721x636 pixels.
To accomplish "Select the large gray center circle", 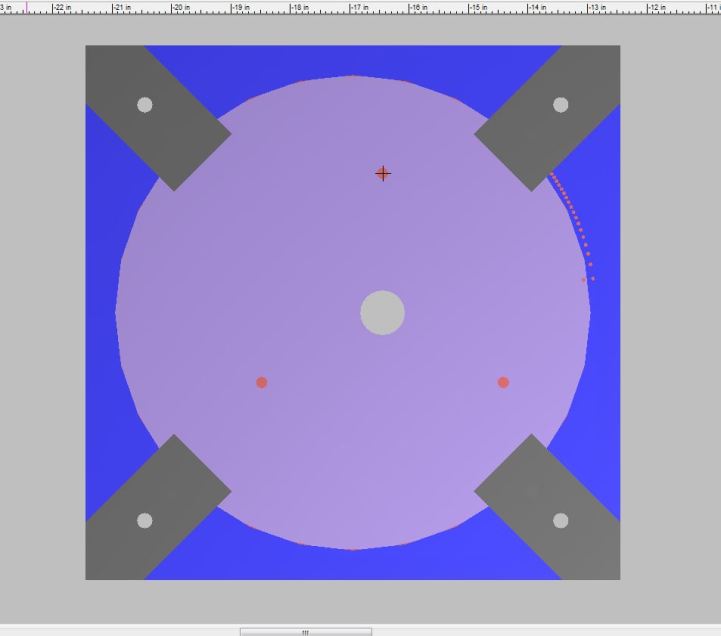I will (x=383, y=313).
